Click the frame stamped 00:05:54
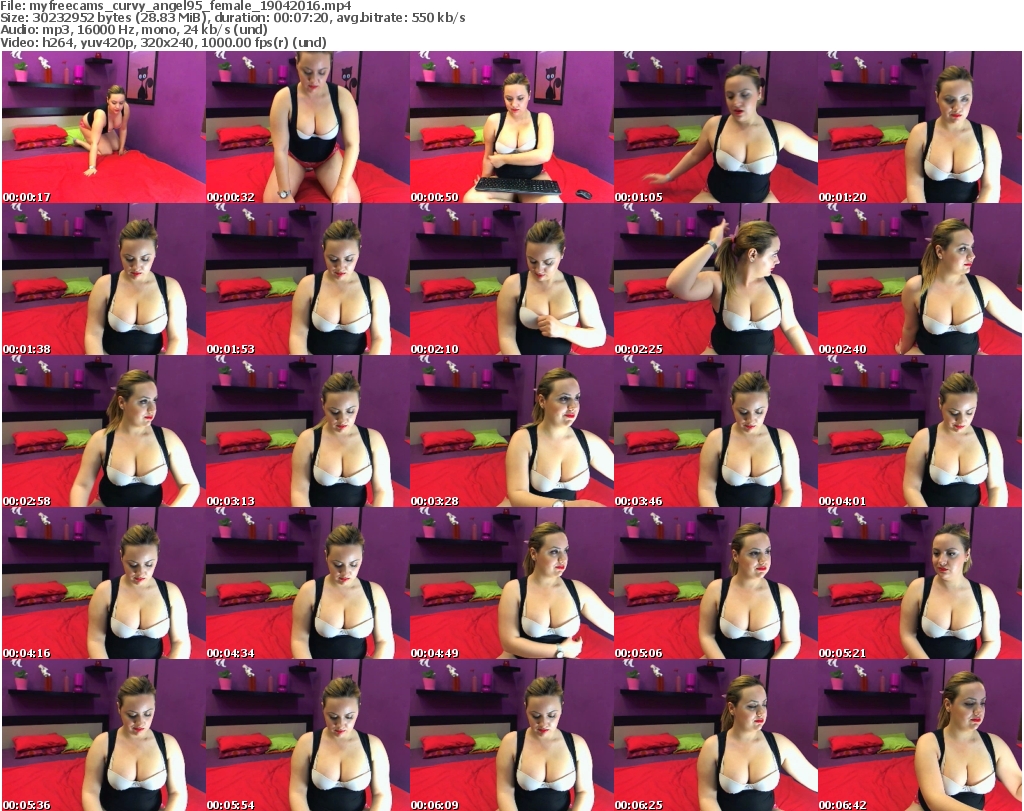 [x=308, y=735]
